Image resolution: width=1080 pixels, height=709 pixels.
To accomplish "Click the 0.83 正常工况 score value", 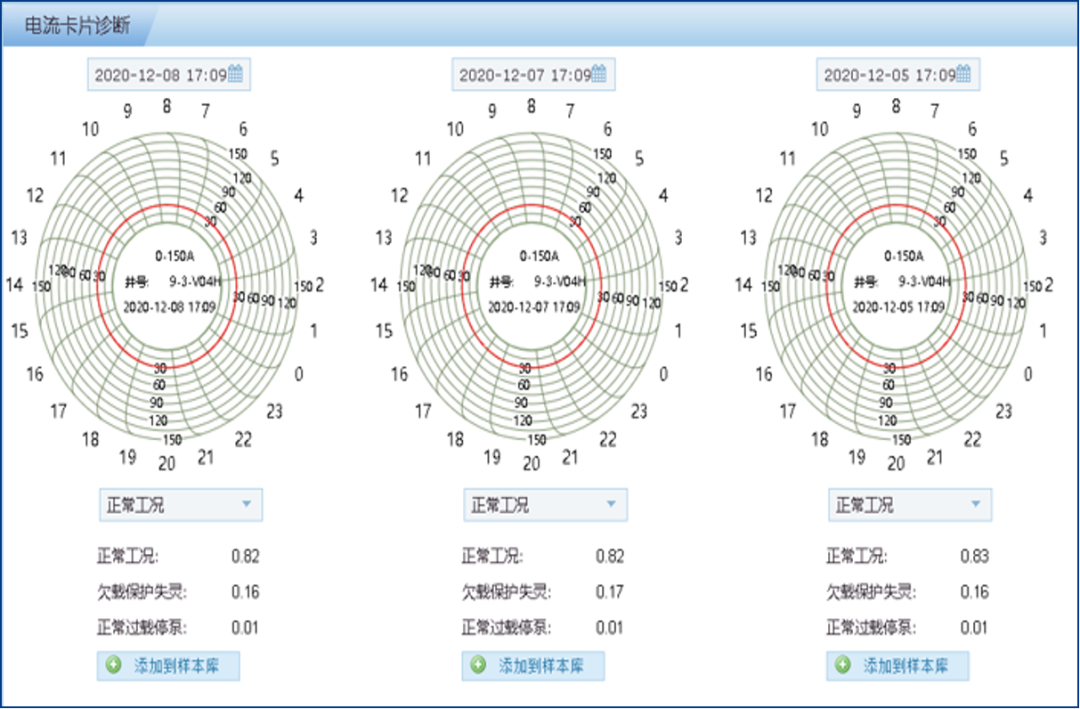I will tap(974, 556).
